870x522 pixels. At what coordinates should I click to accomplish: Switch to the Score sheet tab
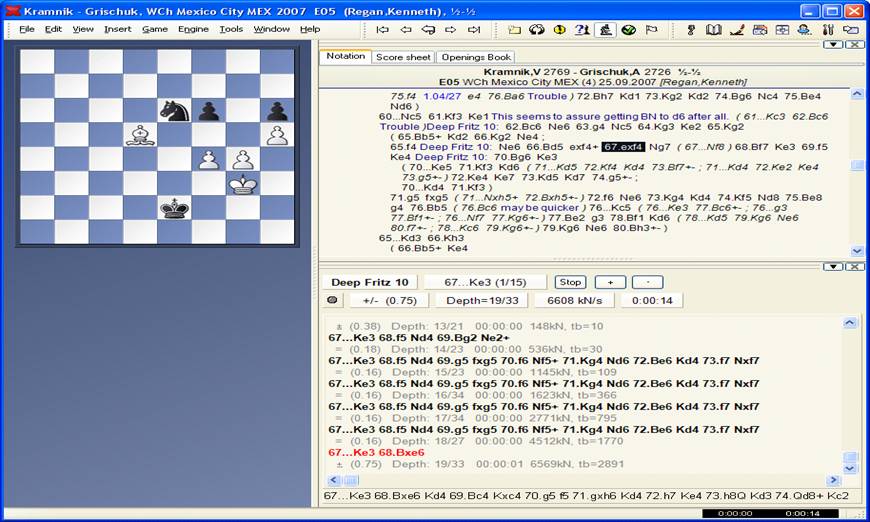403,57
